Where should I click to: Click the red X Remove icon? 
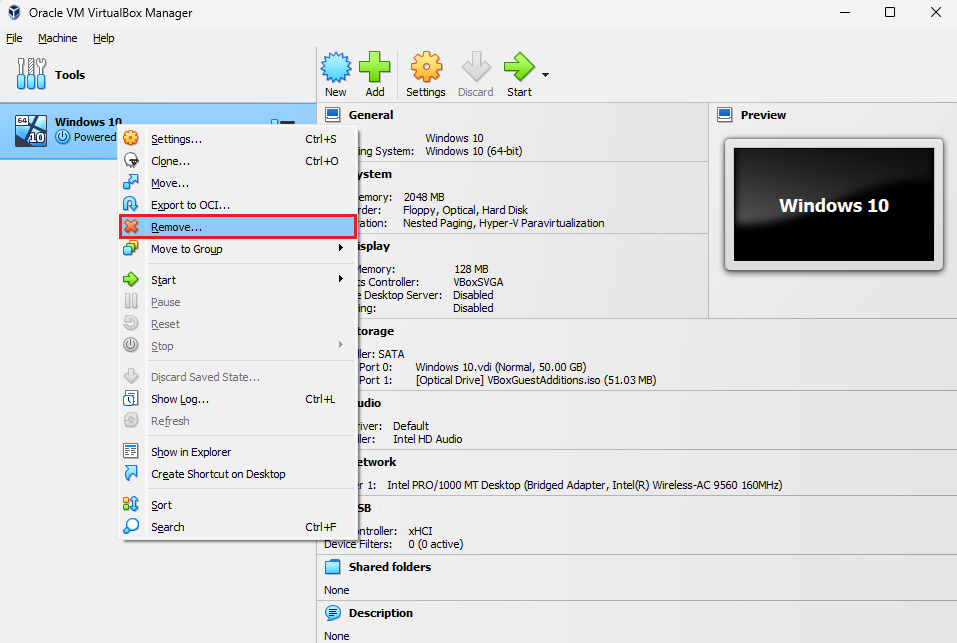[131, 226]
